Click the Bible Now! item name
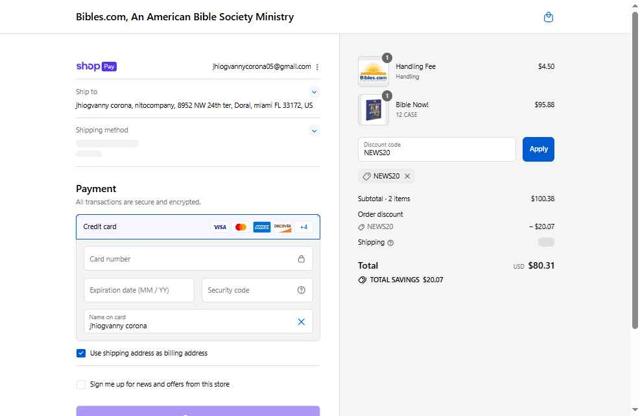The image size is (640, 416). pyautogui.click(x=412, y=105)
